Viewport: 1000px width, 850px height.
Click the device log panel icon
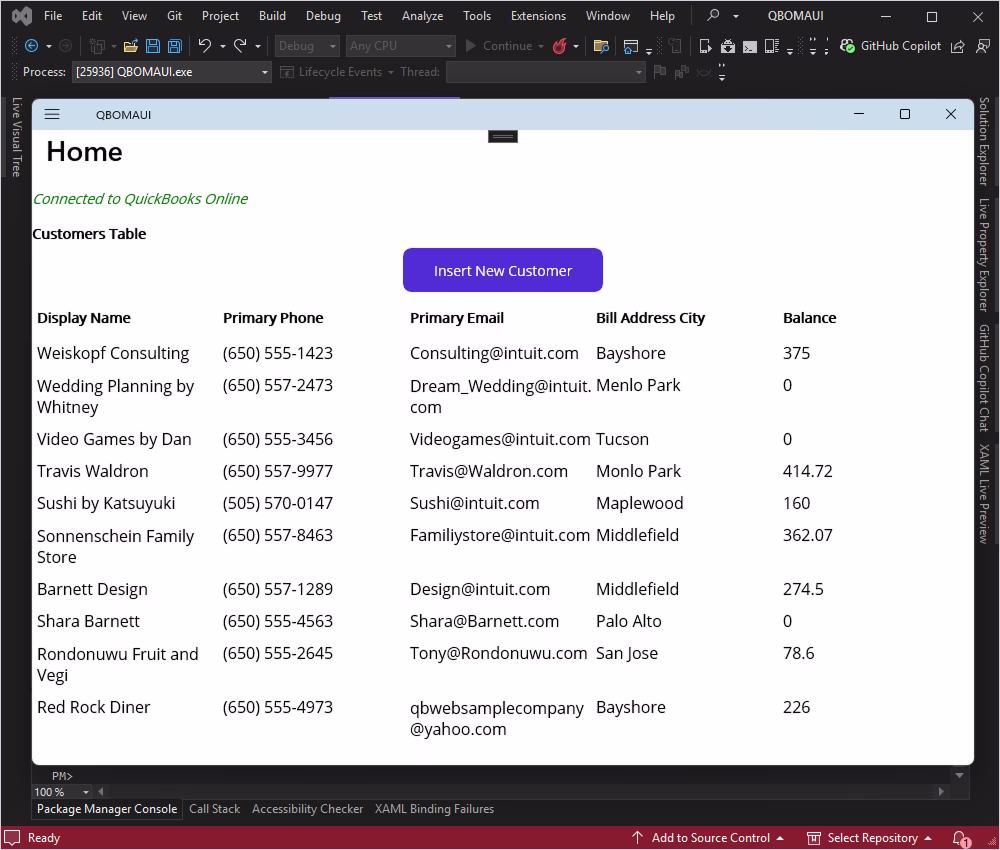click(772, 46)
